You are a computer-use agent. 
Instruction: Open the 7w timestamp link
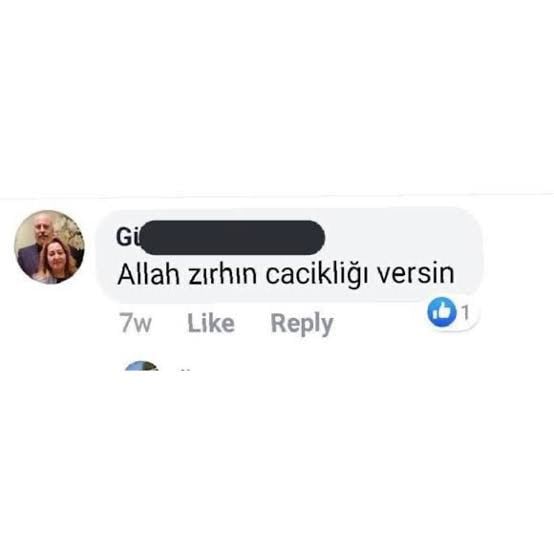pos(136,323)
